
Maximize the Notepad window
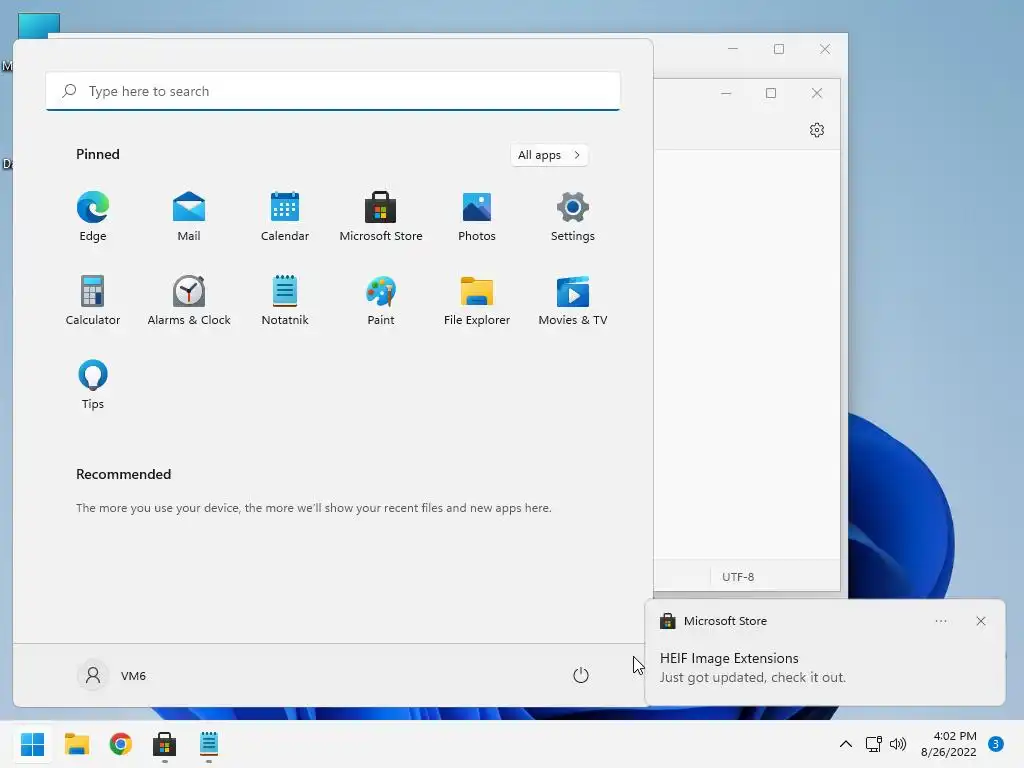tap(771, 93)
